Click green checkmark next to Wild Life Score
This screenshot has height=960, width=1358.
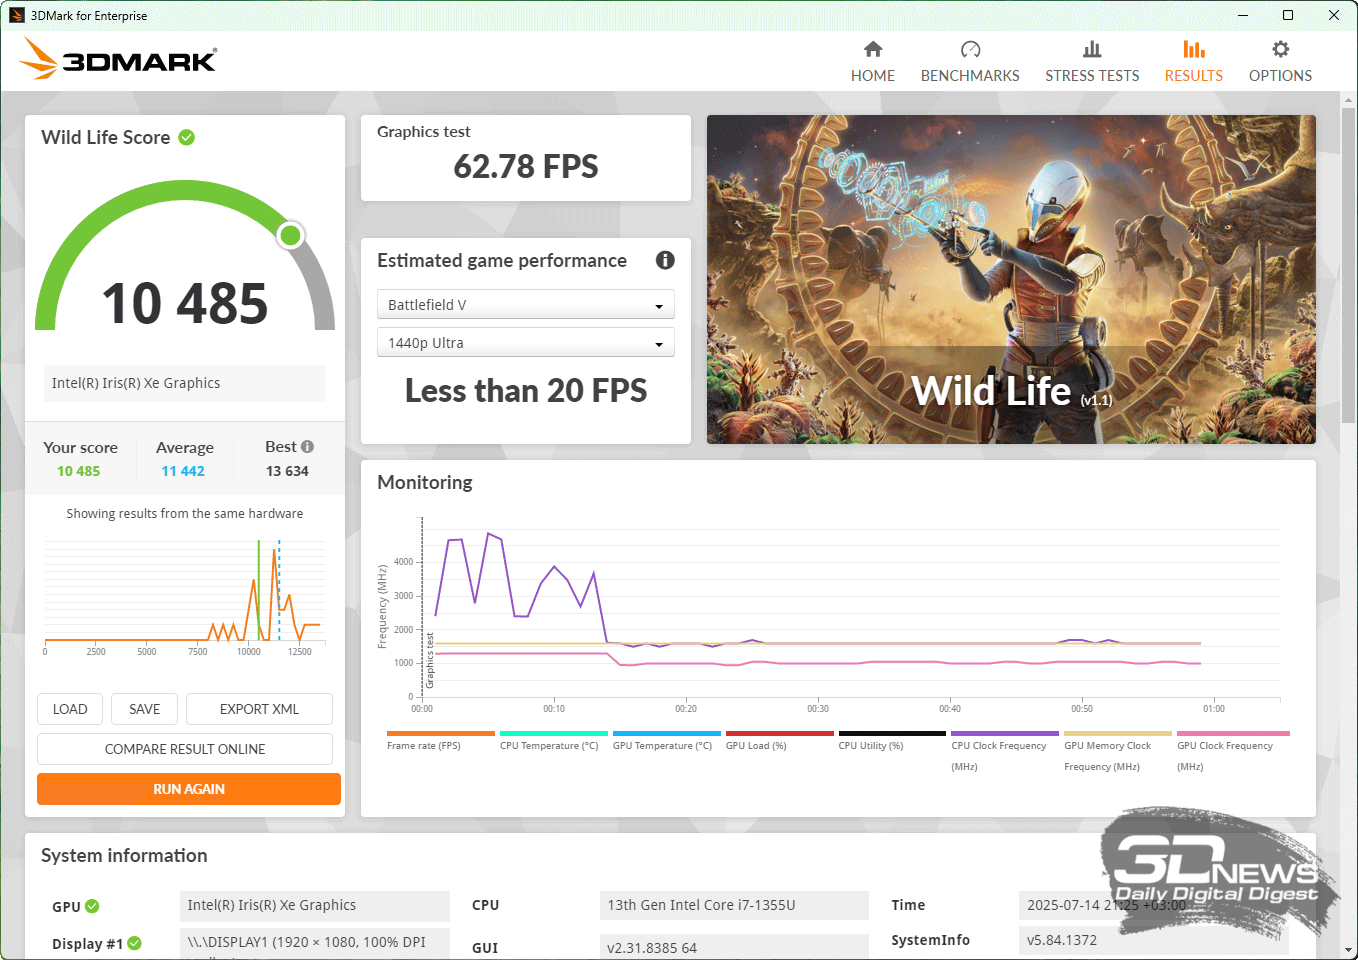187,137
